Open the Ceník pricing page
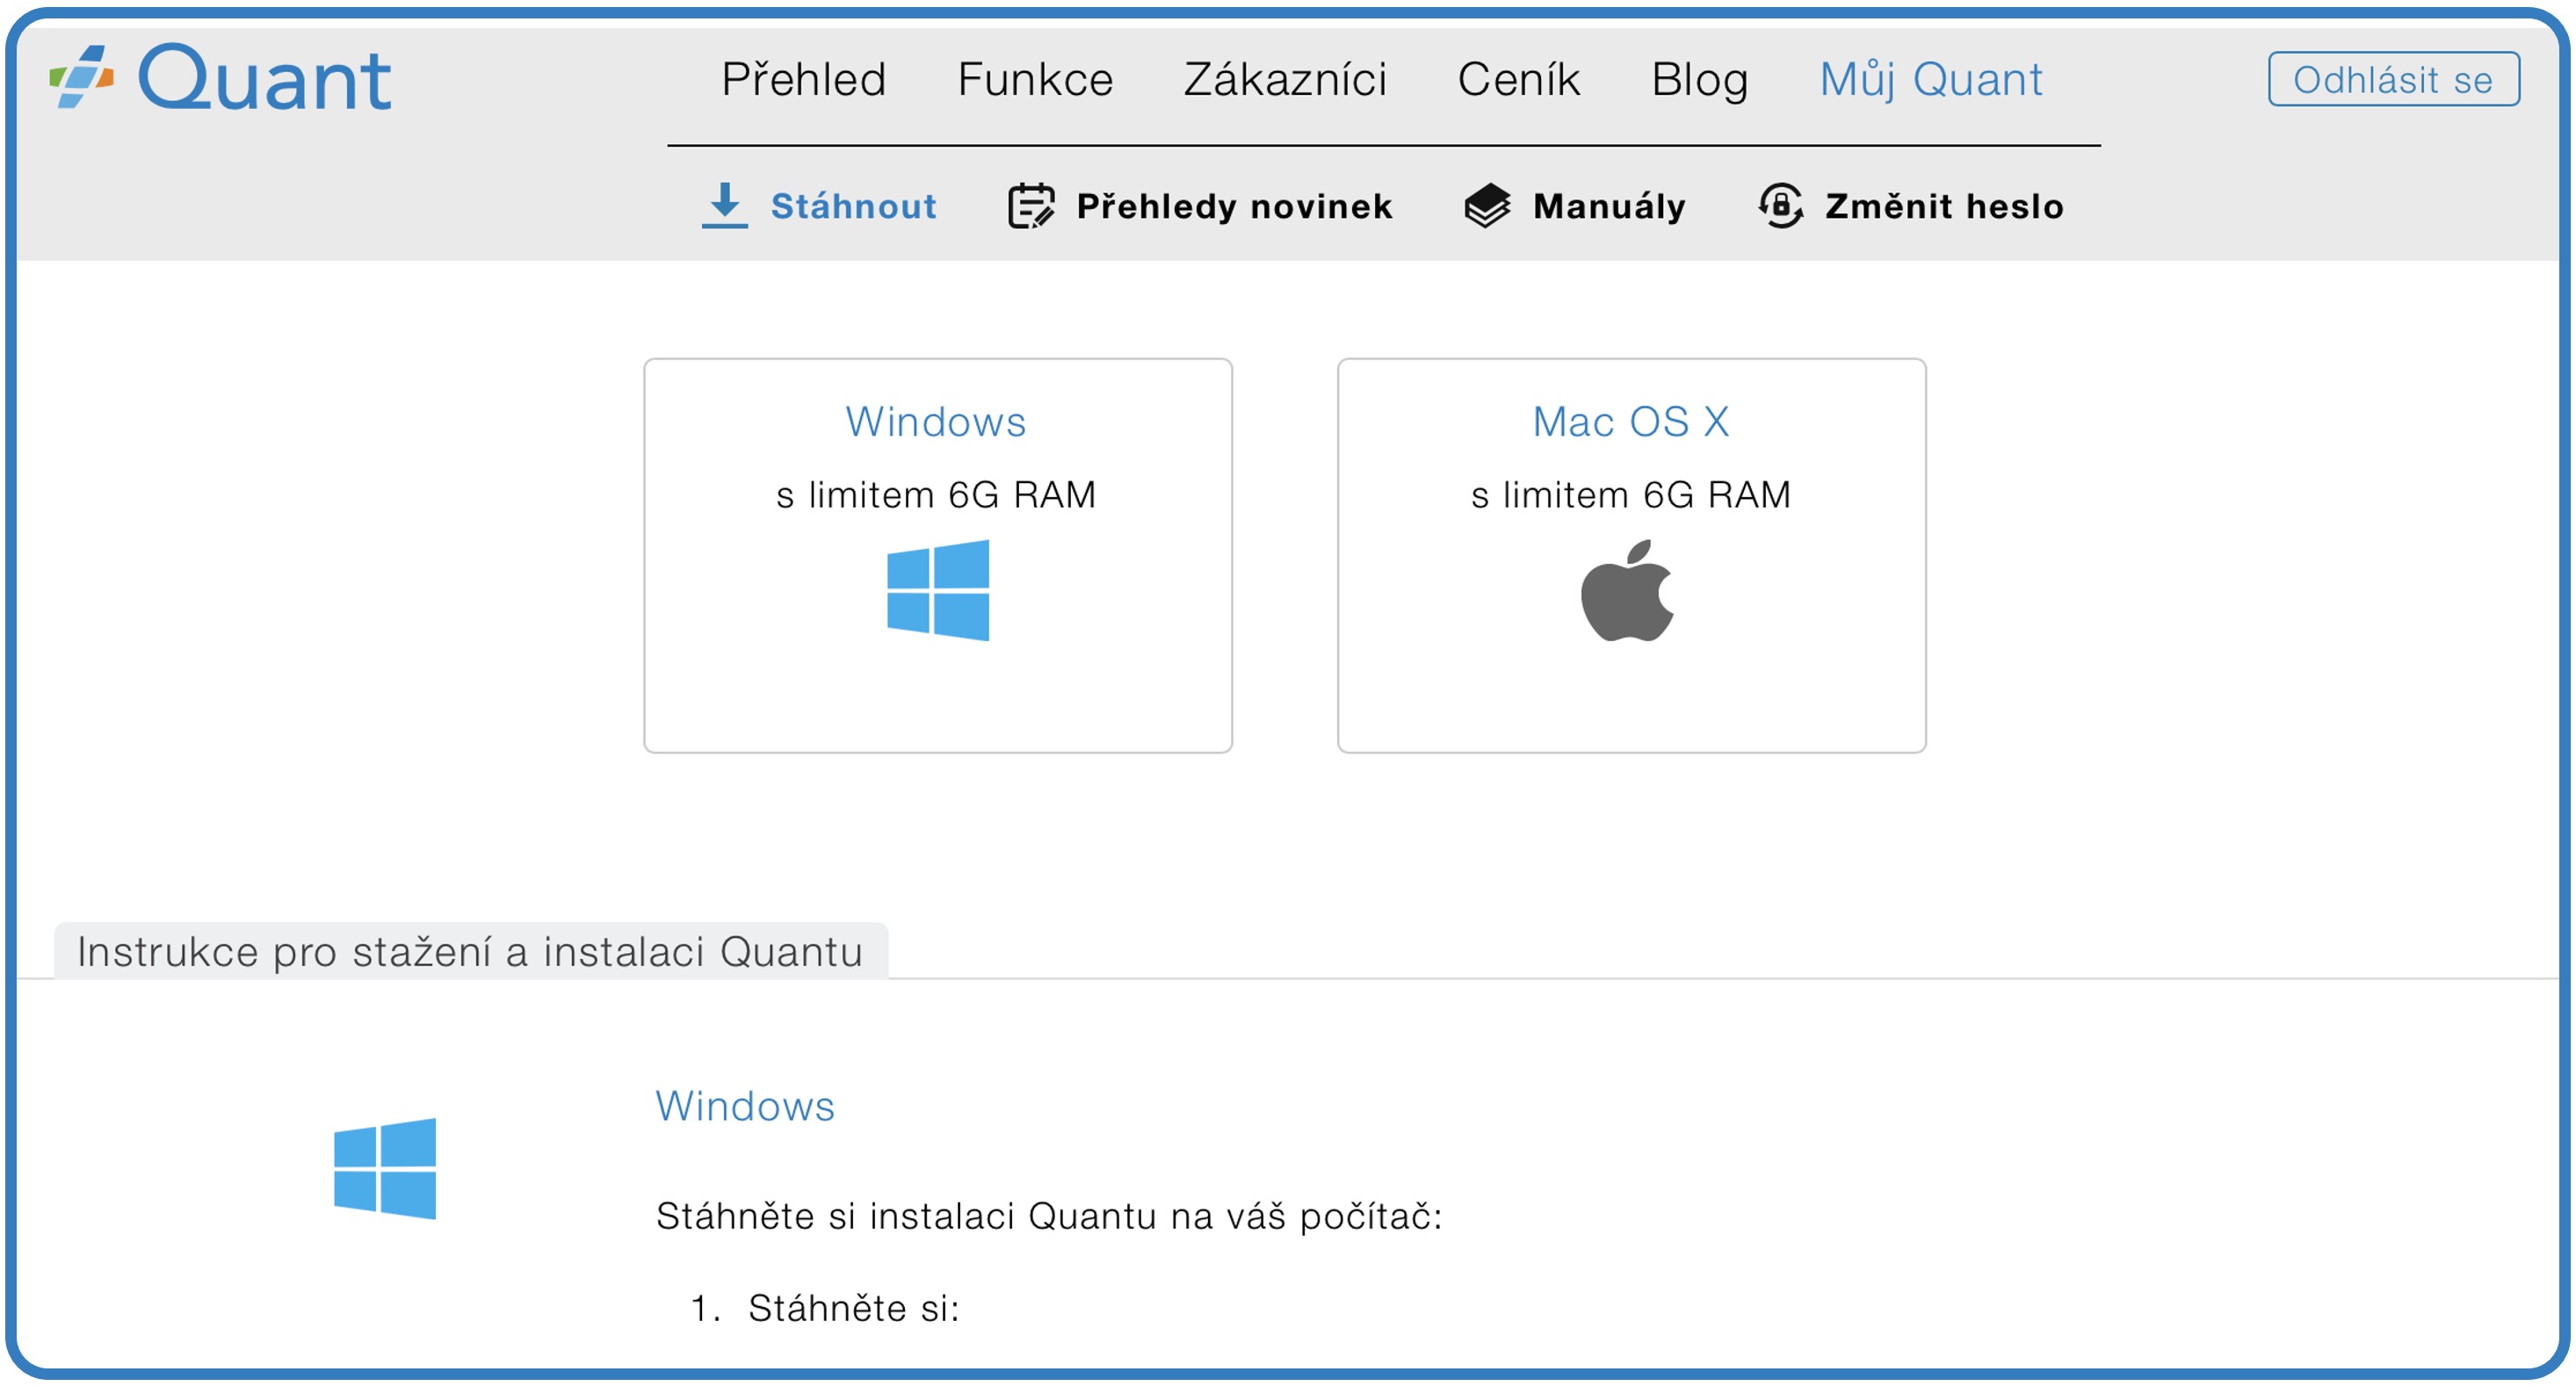The width and height of the screenshot is (2576, 1386). coord(1518,79)
